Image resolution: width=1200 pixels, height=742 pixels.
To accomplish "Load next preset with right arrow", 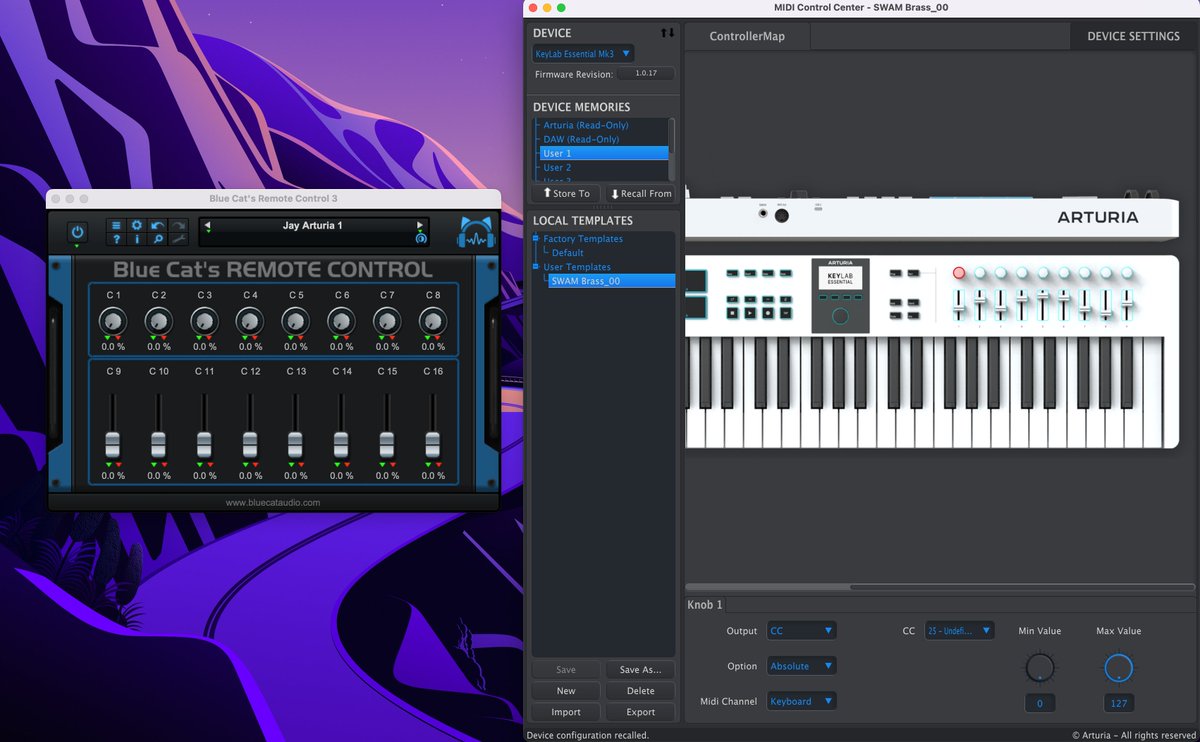I will [420, 226].
